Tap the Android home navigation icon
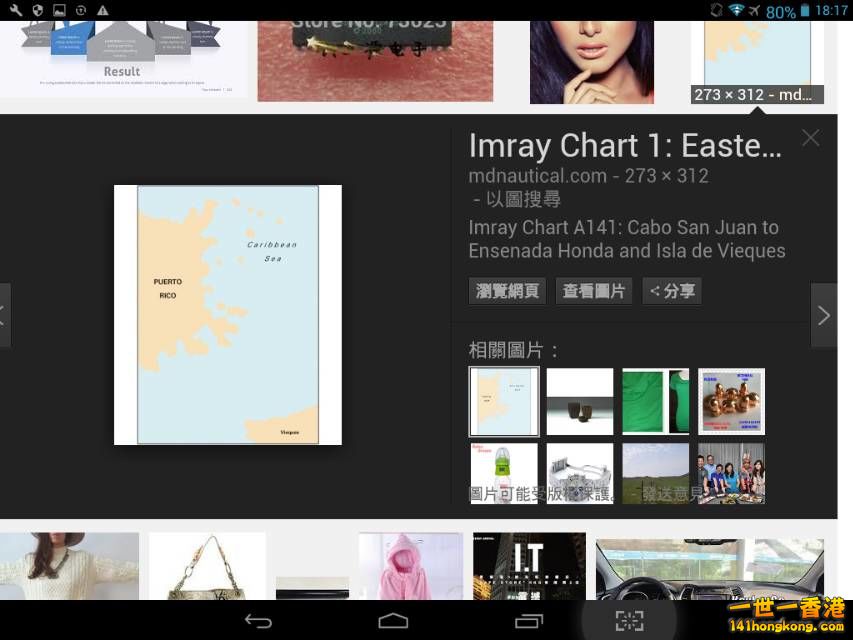 pyautogui.click(x=393, y=620)
